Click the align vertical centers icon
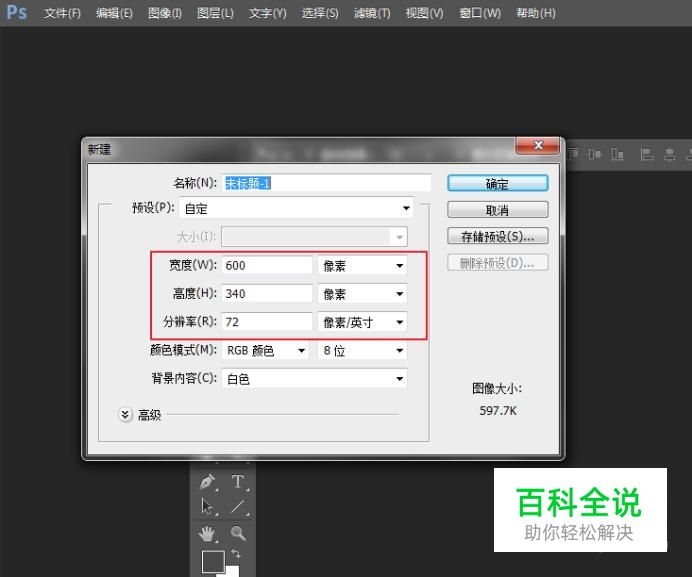Viewport: 692px width, 577px height. pos(594,154)
